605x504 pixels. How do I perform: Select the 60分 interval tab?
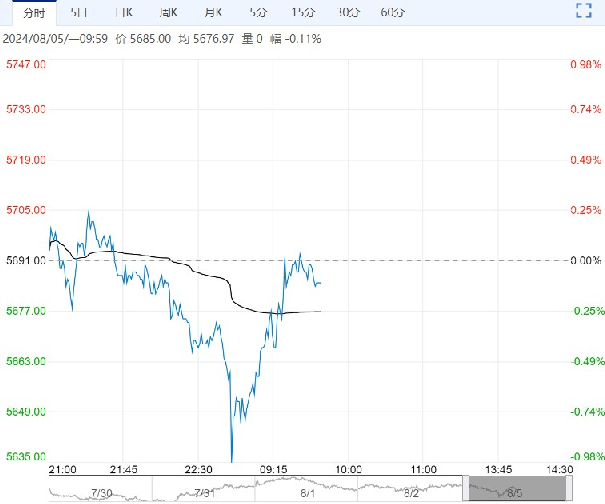tap(392, 12)
